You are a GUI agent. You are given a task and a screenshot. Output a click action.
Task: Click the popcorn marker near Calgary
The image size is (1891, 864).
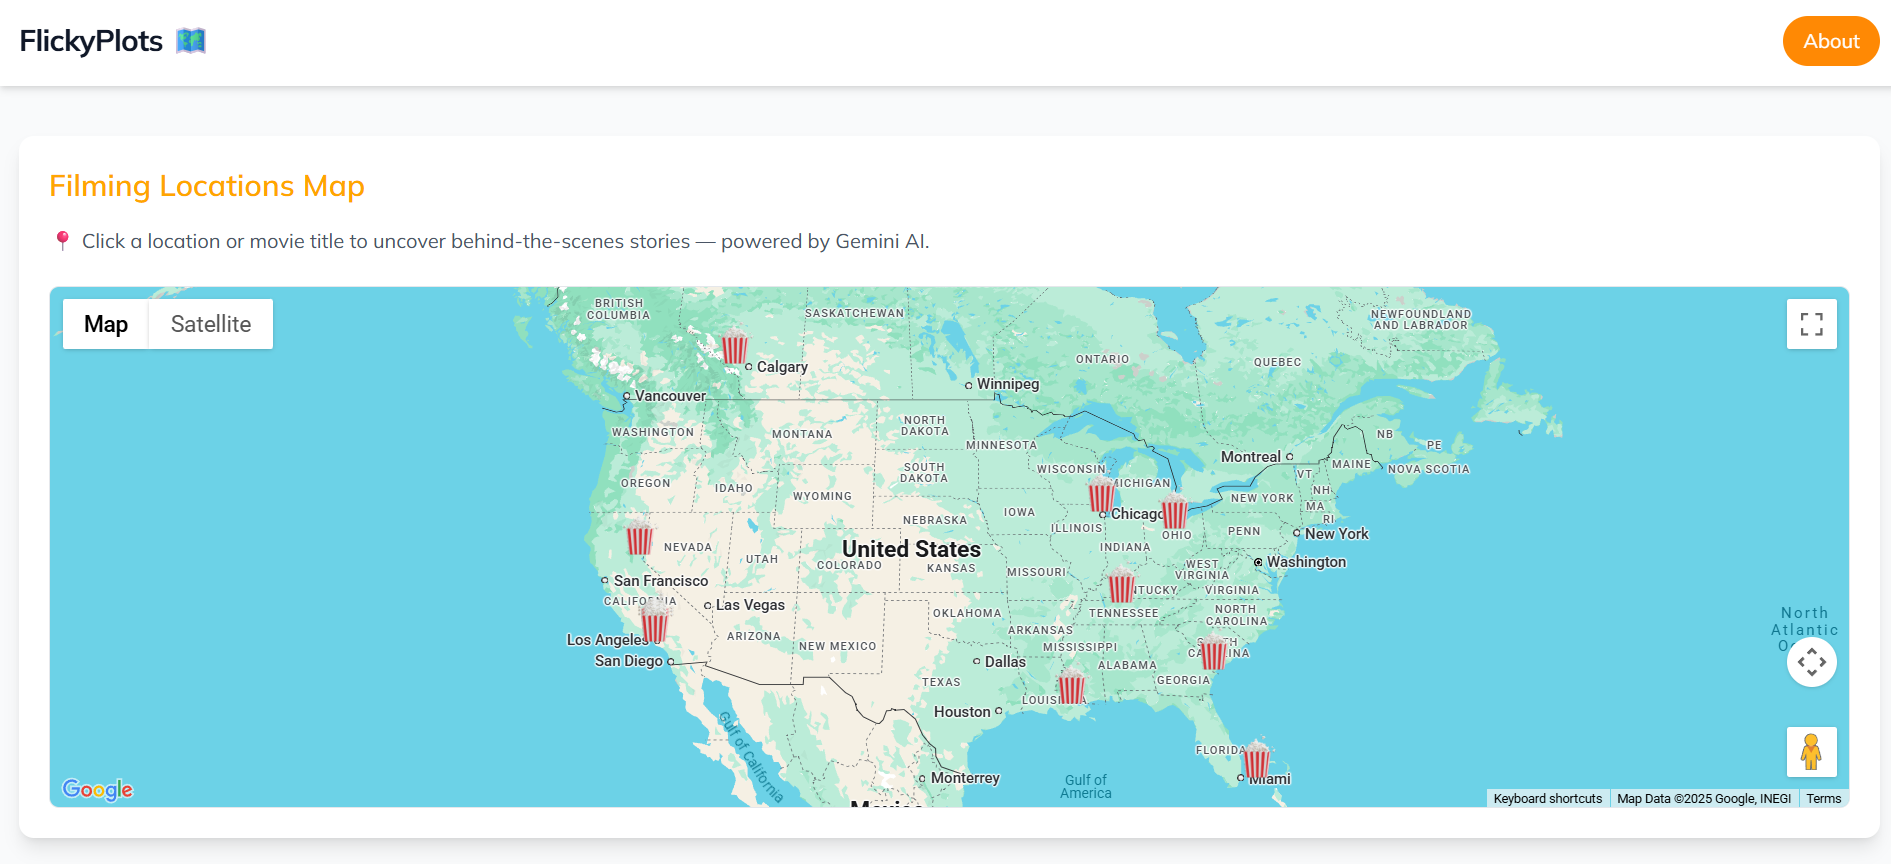[734, 346]
